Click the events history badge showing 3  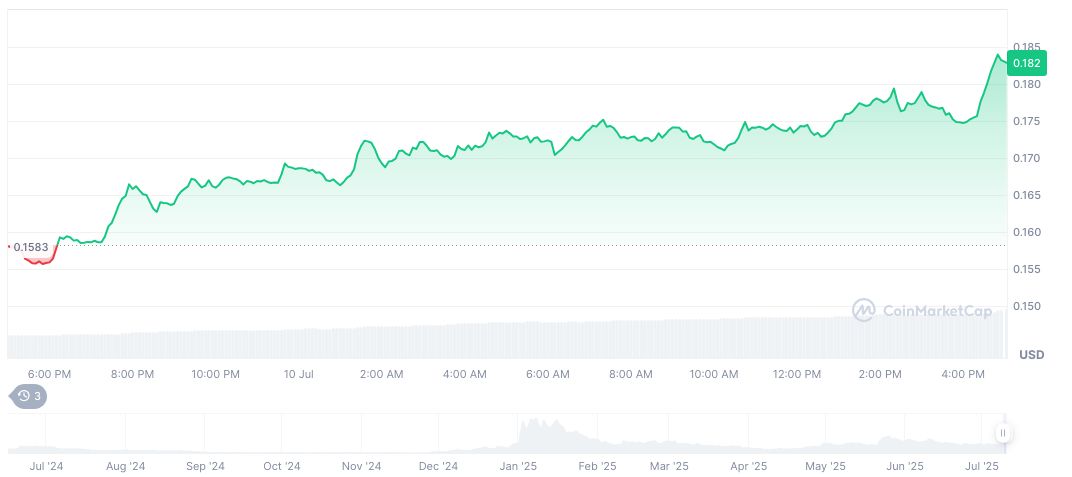pos(30,396)
